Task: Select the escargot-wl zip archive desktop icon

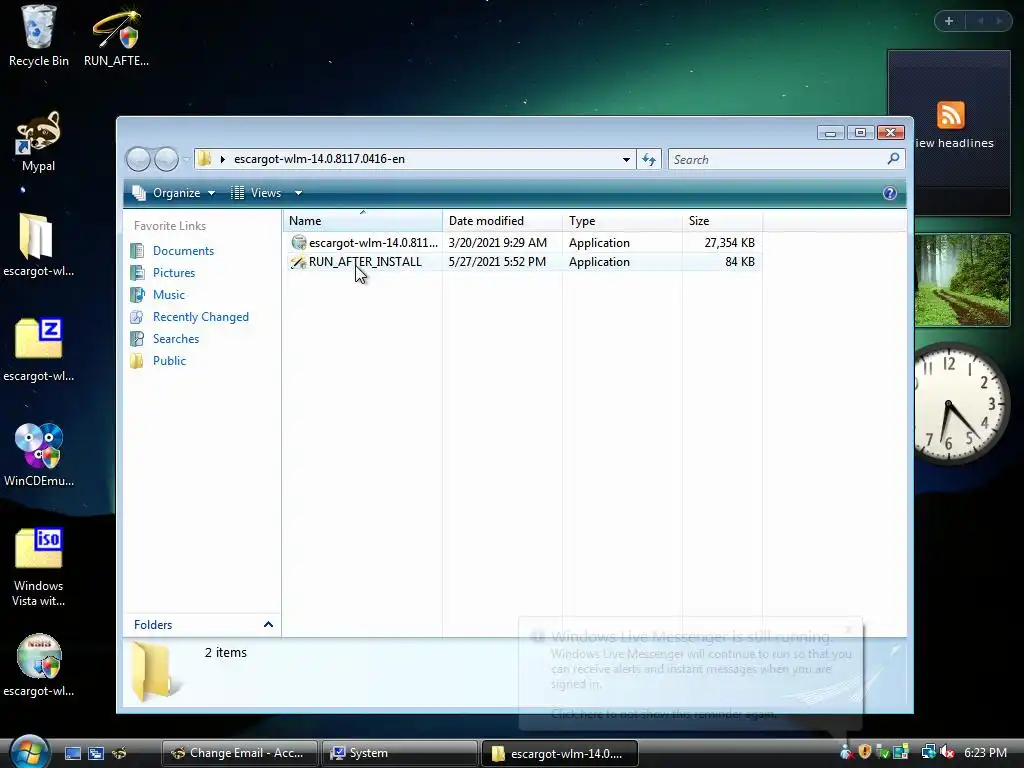Action: tap(39, 350)
